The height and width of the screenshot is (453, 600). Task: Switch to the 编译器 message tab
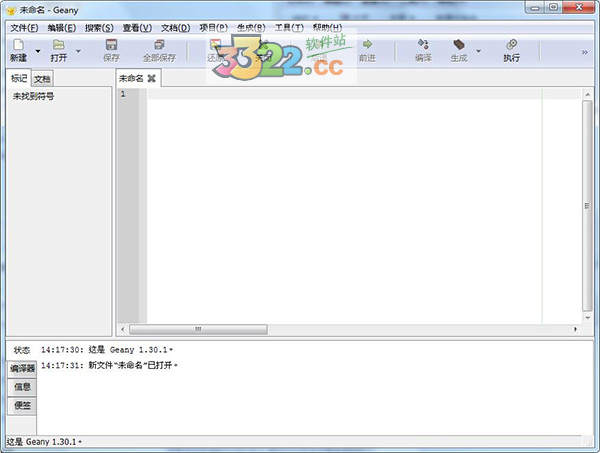(x=22, y=368)
